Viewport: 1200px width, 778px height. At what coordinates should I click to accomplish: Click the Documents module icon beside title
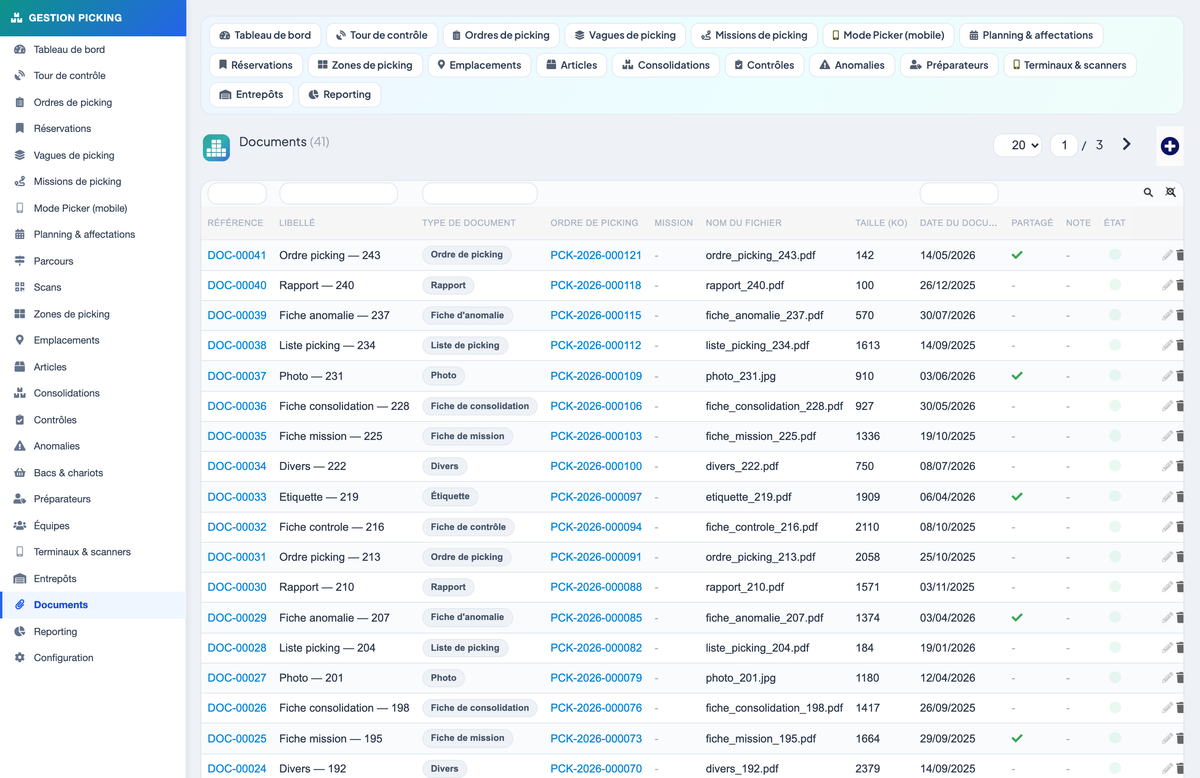coord(216,148)
